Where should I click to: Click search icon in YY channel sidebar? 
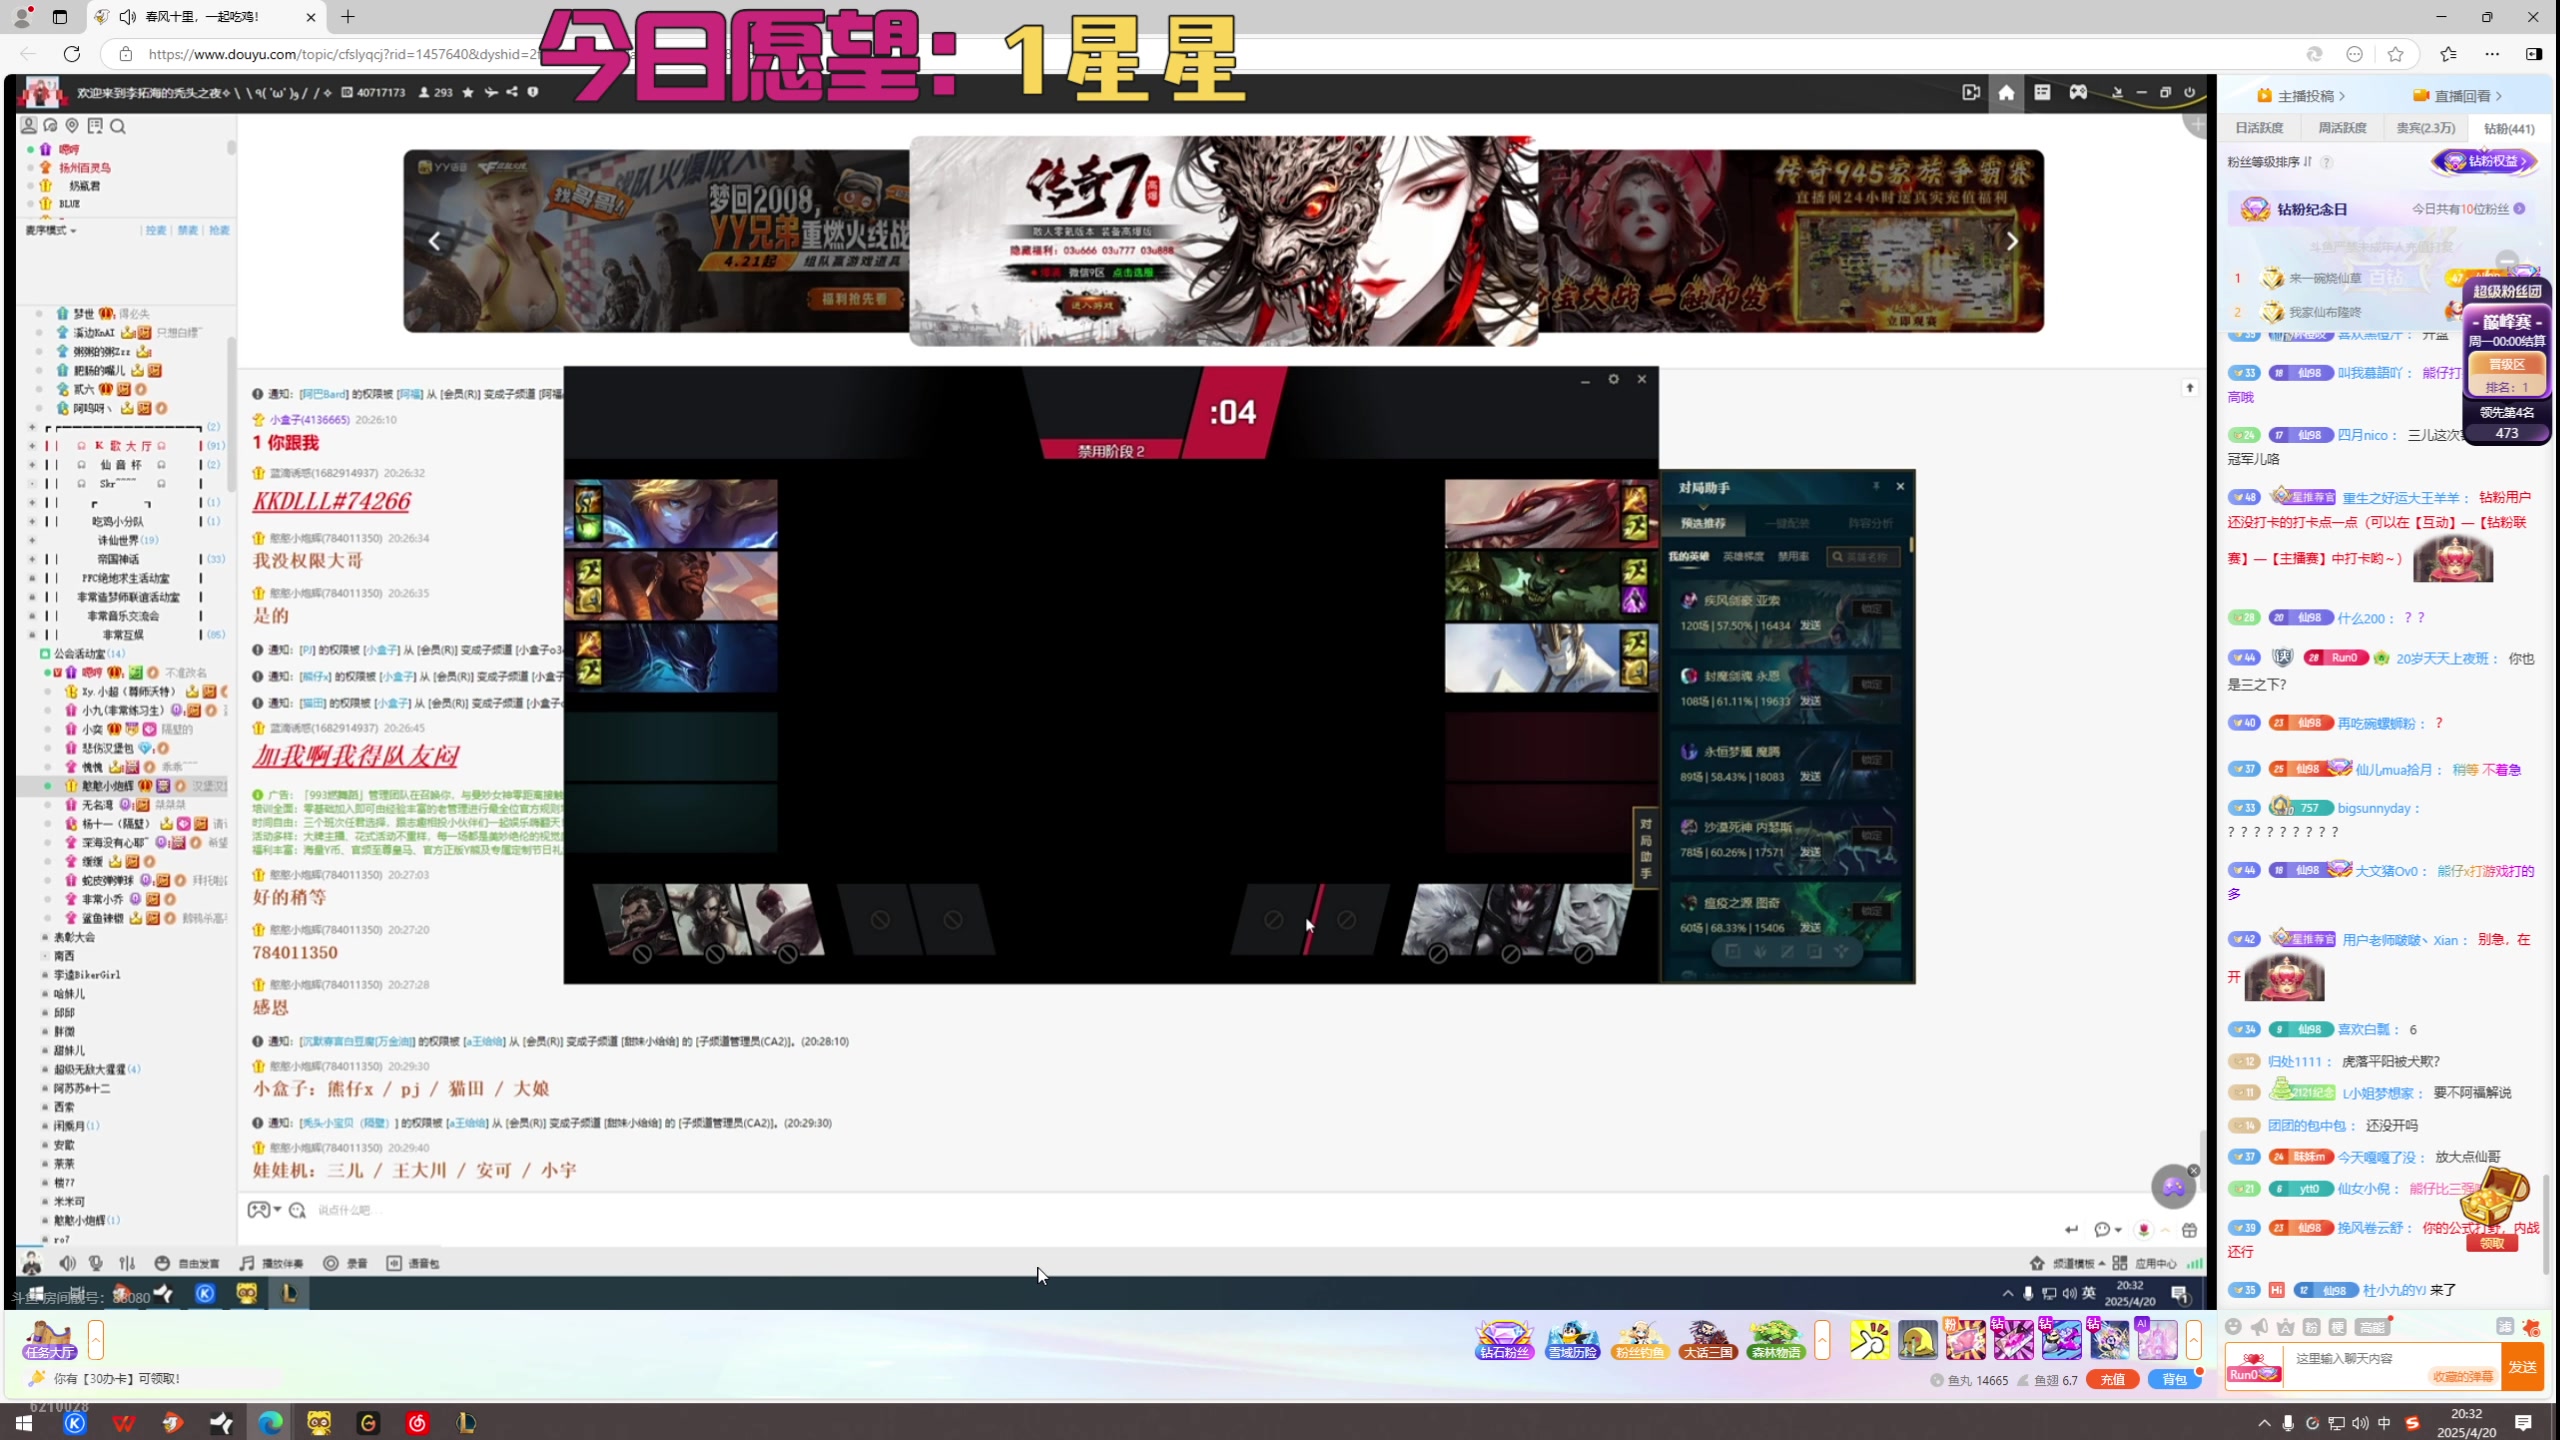pos(118,126)
